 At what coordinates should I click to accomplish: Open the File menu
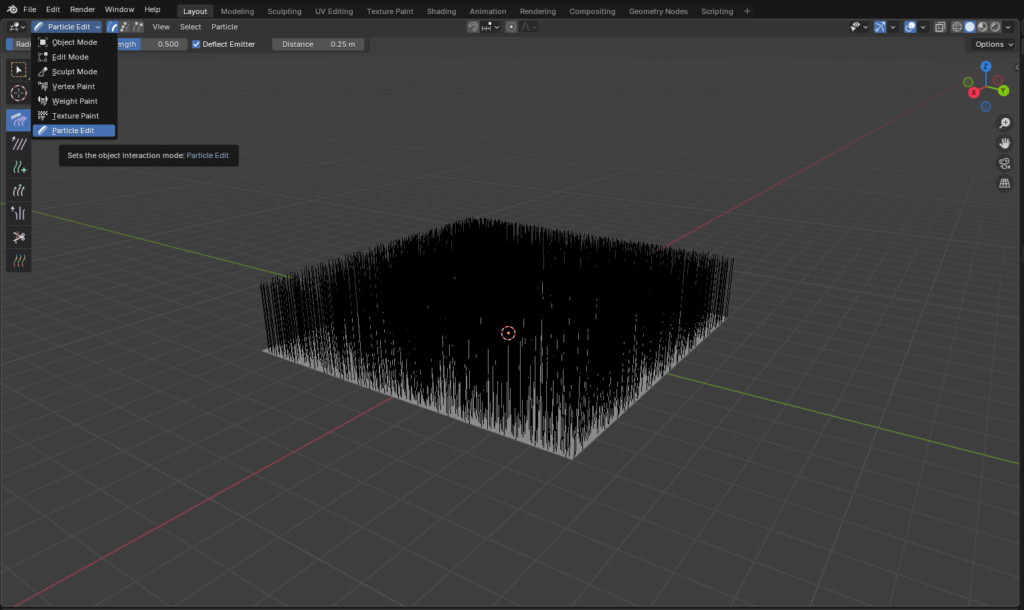tap(29, 10)
